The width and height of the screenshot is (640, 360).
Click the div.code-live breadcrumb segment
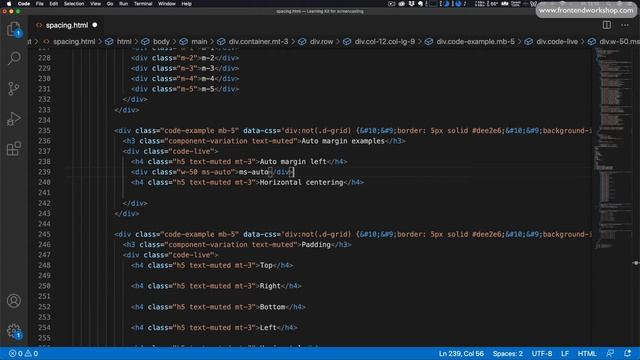557,41
